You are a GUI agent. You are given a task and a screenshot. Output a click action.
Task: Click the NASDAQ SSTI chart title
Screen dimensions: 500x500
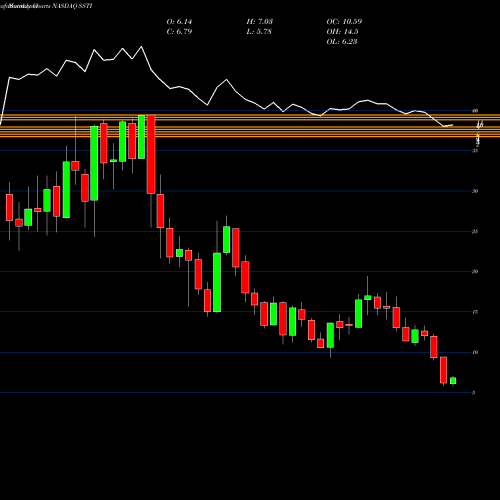coord(47,6)
